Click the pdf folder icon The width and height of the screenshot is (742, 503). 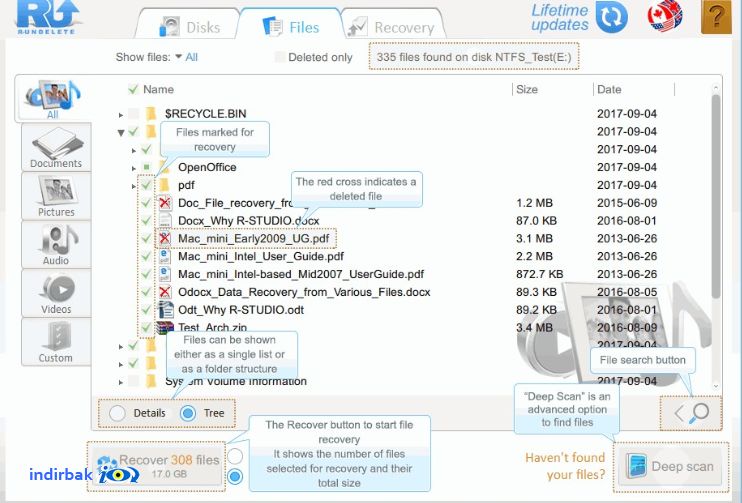pos(164,185)
